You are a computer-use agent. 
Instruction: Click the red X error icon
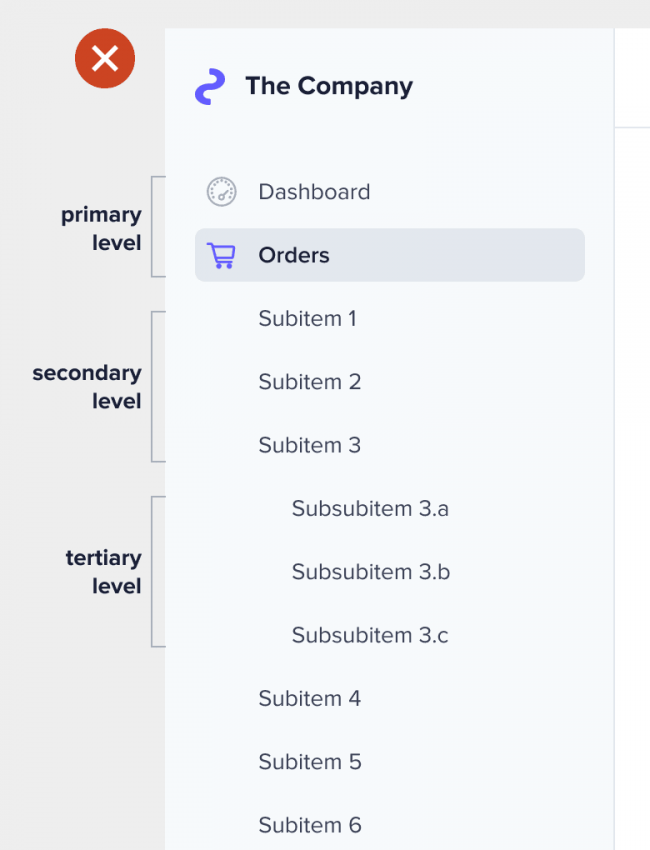105,59
